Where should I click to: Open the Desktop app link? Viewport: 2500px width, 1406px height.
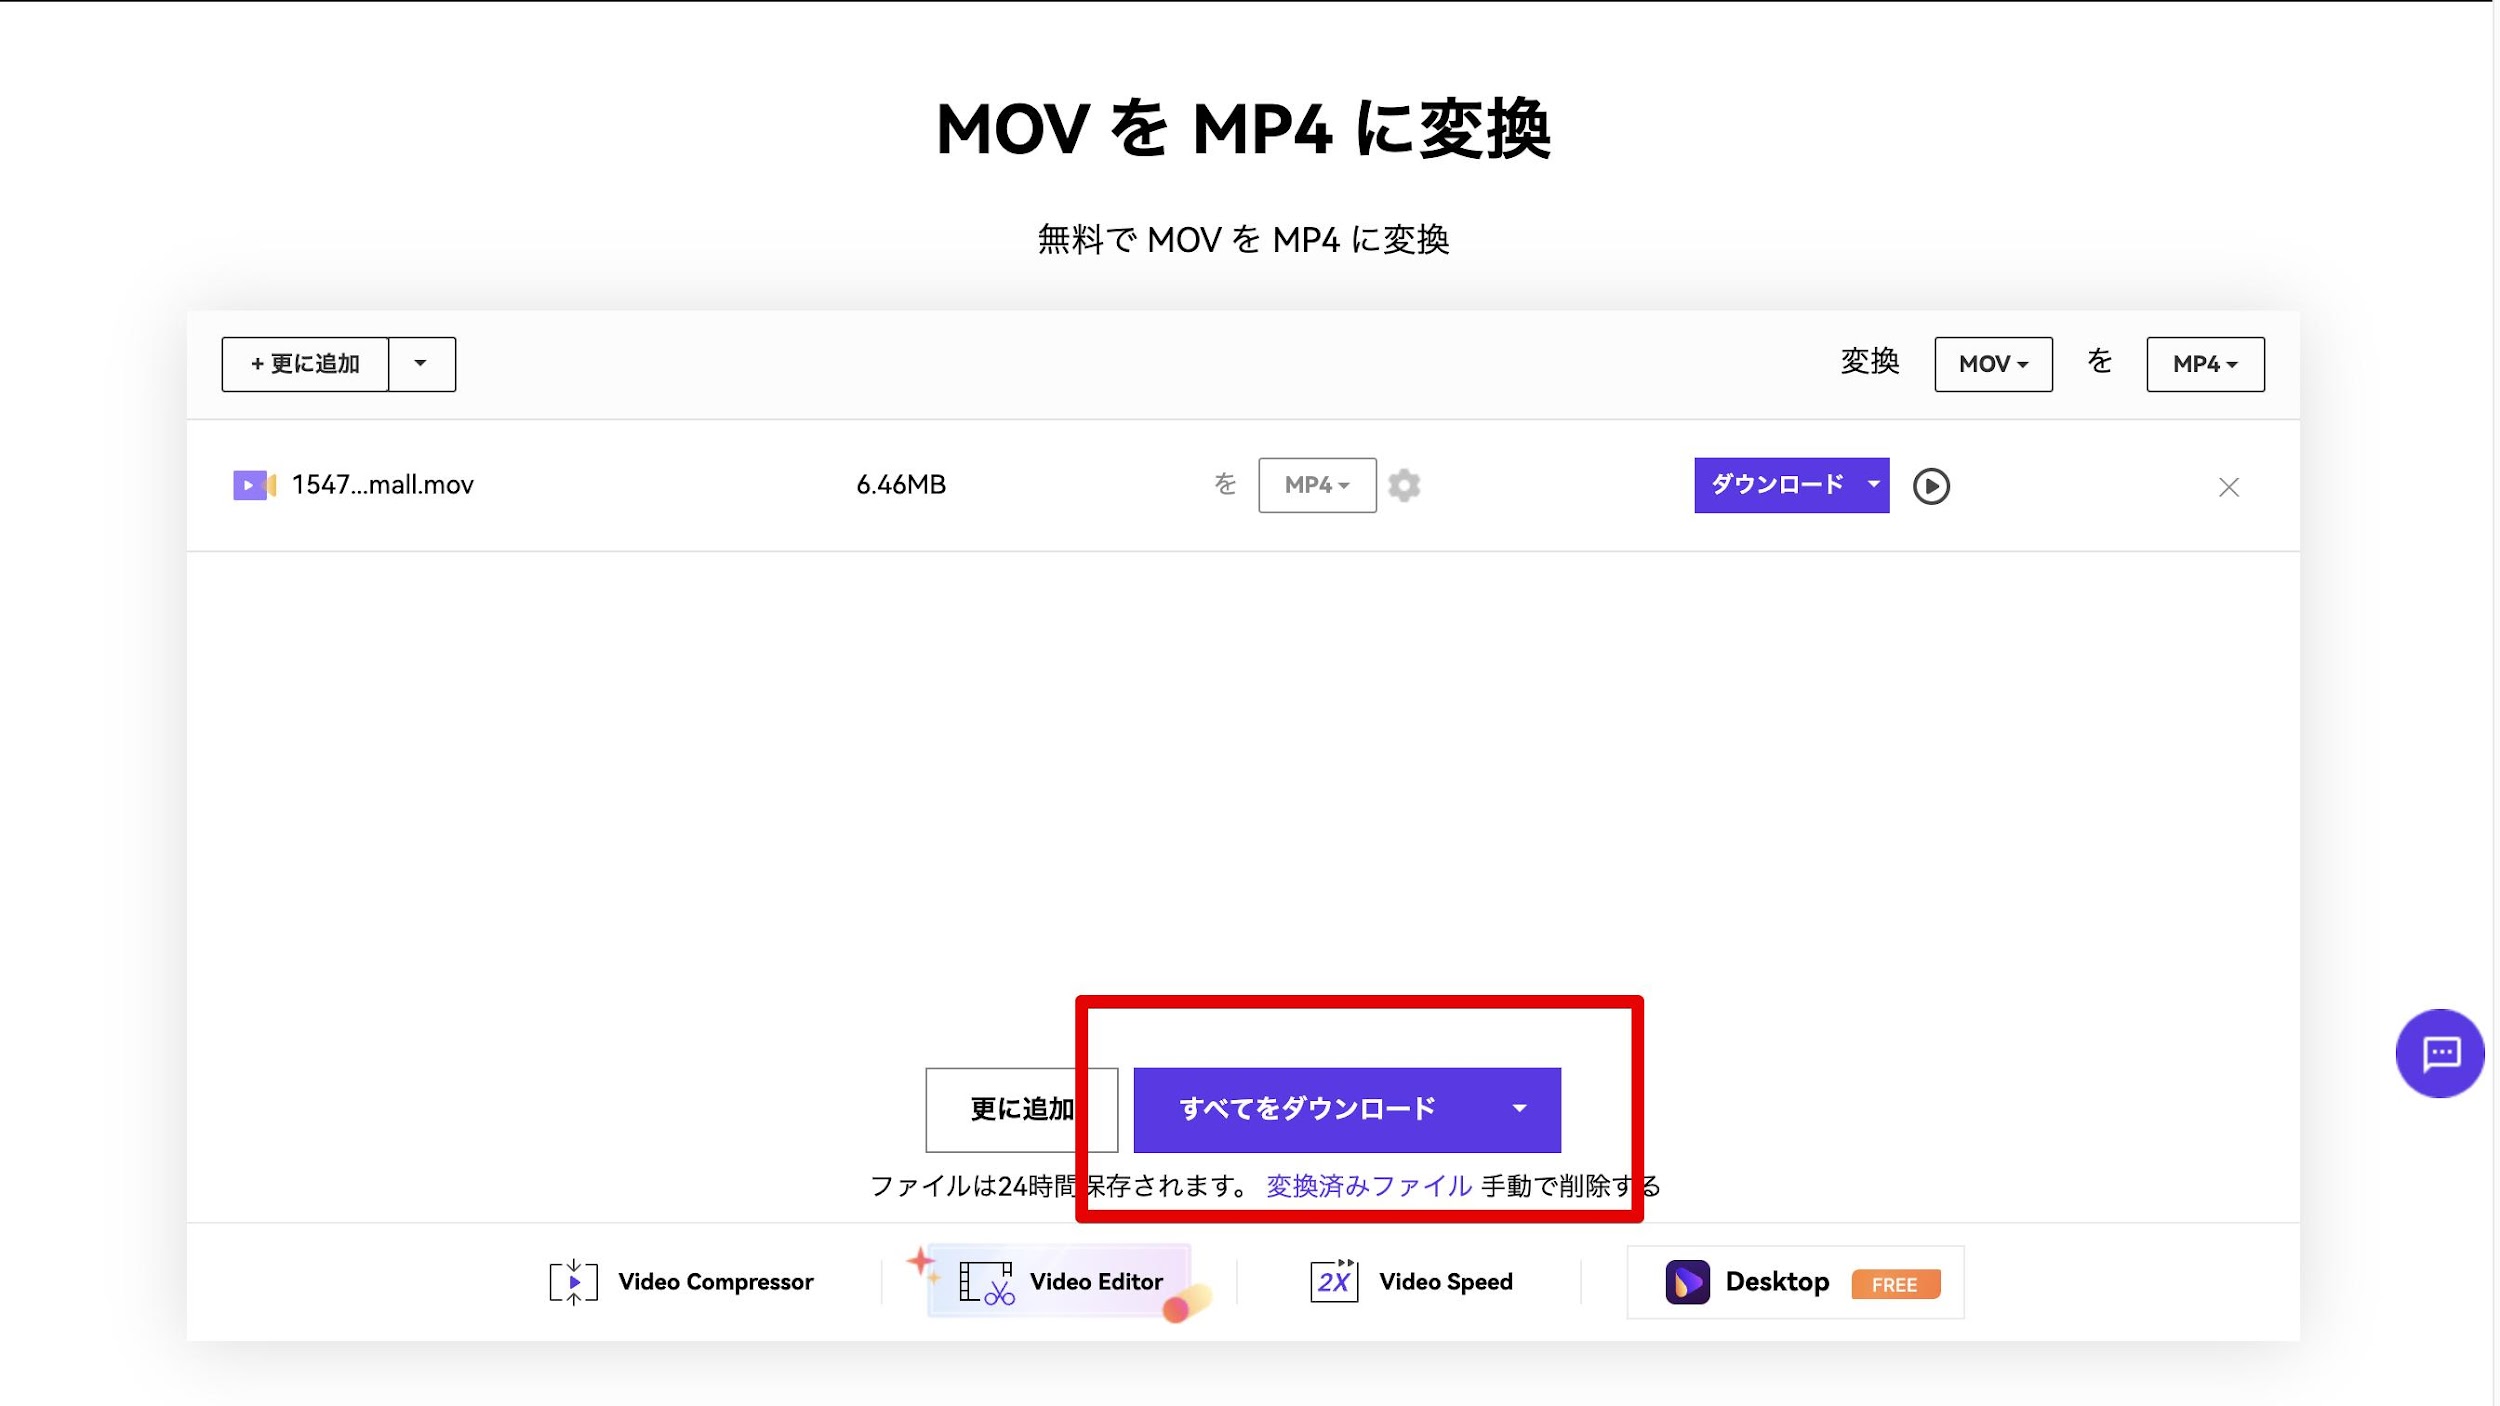coord(1794,1282)
